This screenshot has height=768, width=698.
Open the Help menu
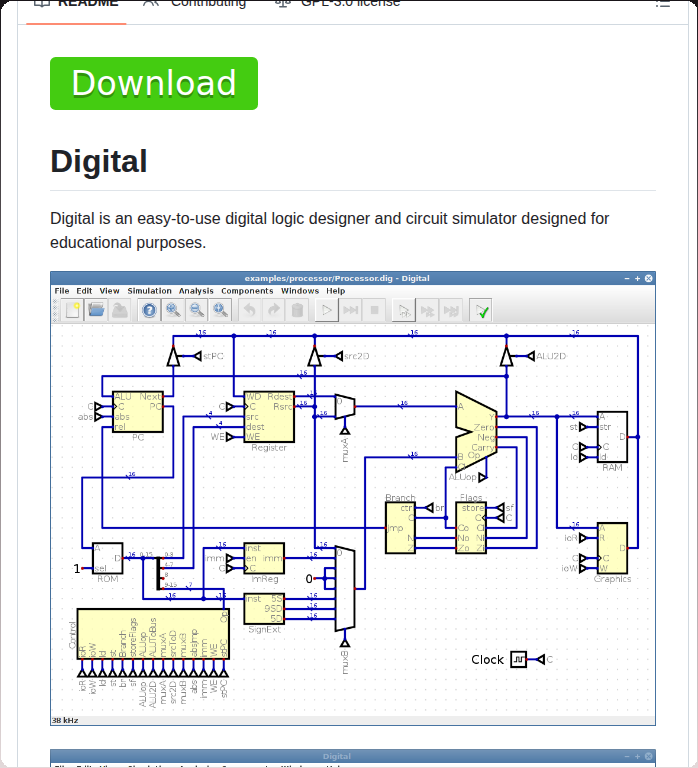coord(336,291)
